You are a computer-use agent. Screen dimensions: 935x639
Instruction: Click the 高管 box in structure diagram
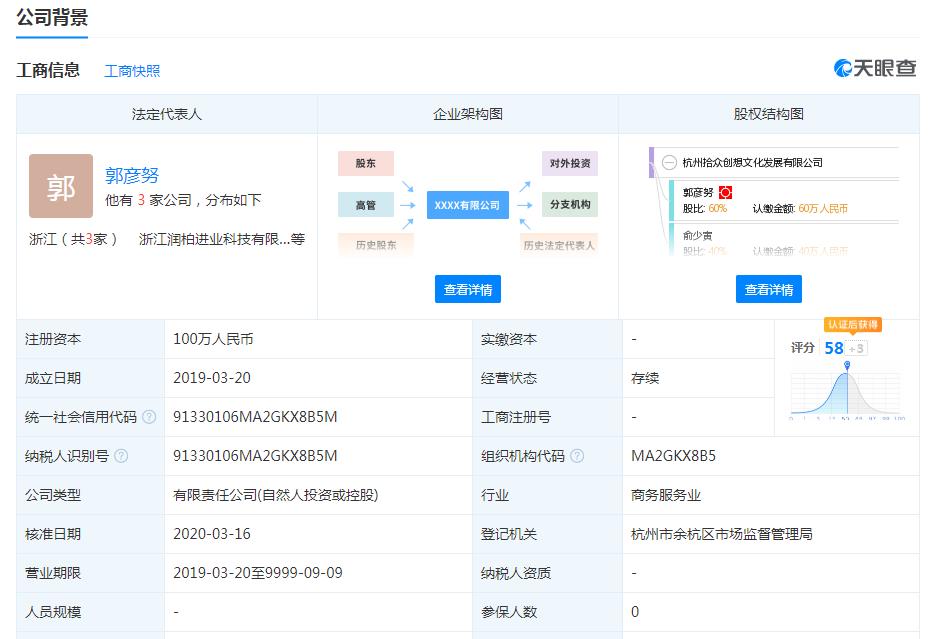(x=366, y=205)
